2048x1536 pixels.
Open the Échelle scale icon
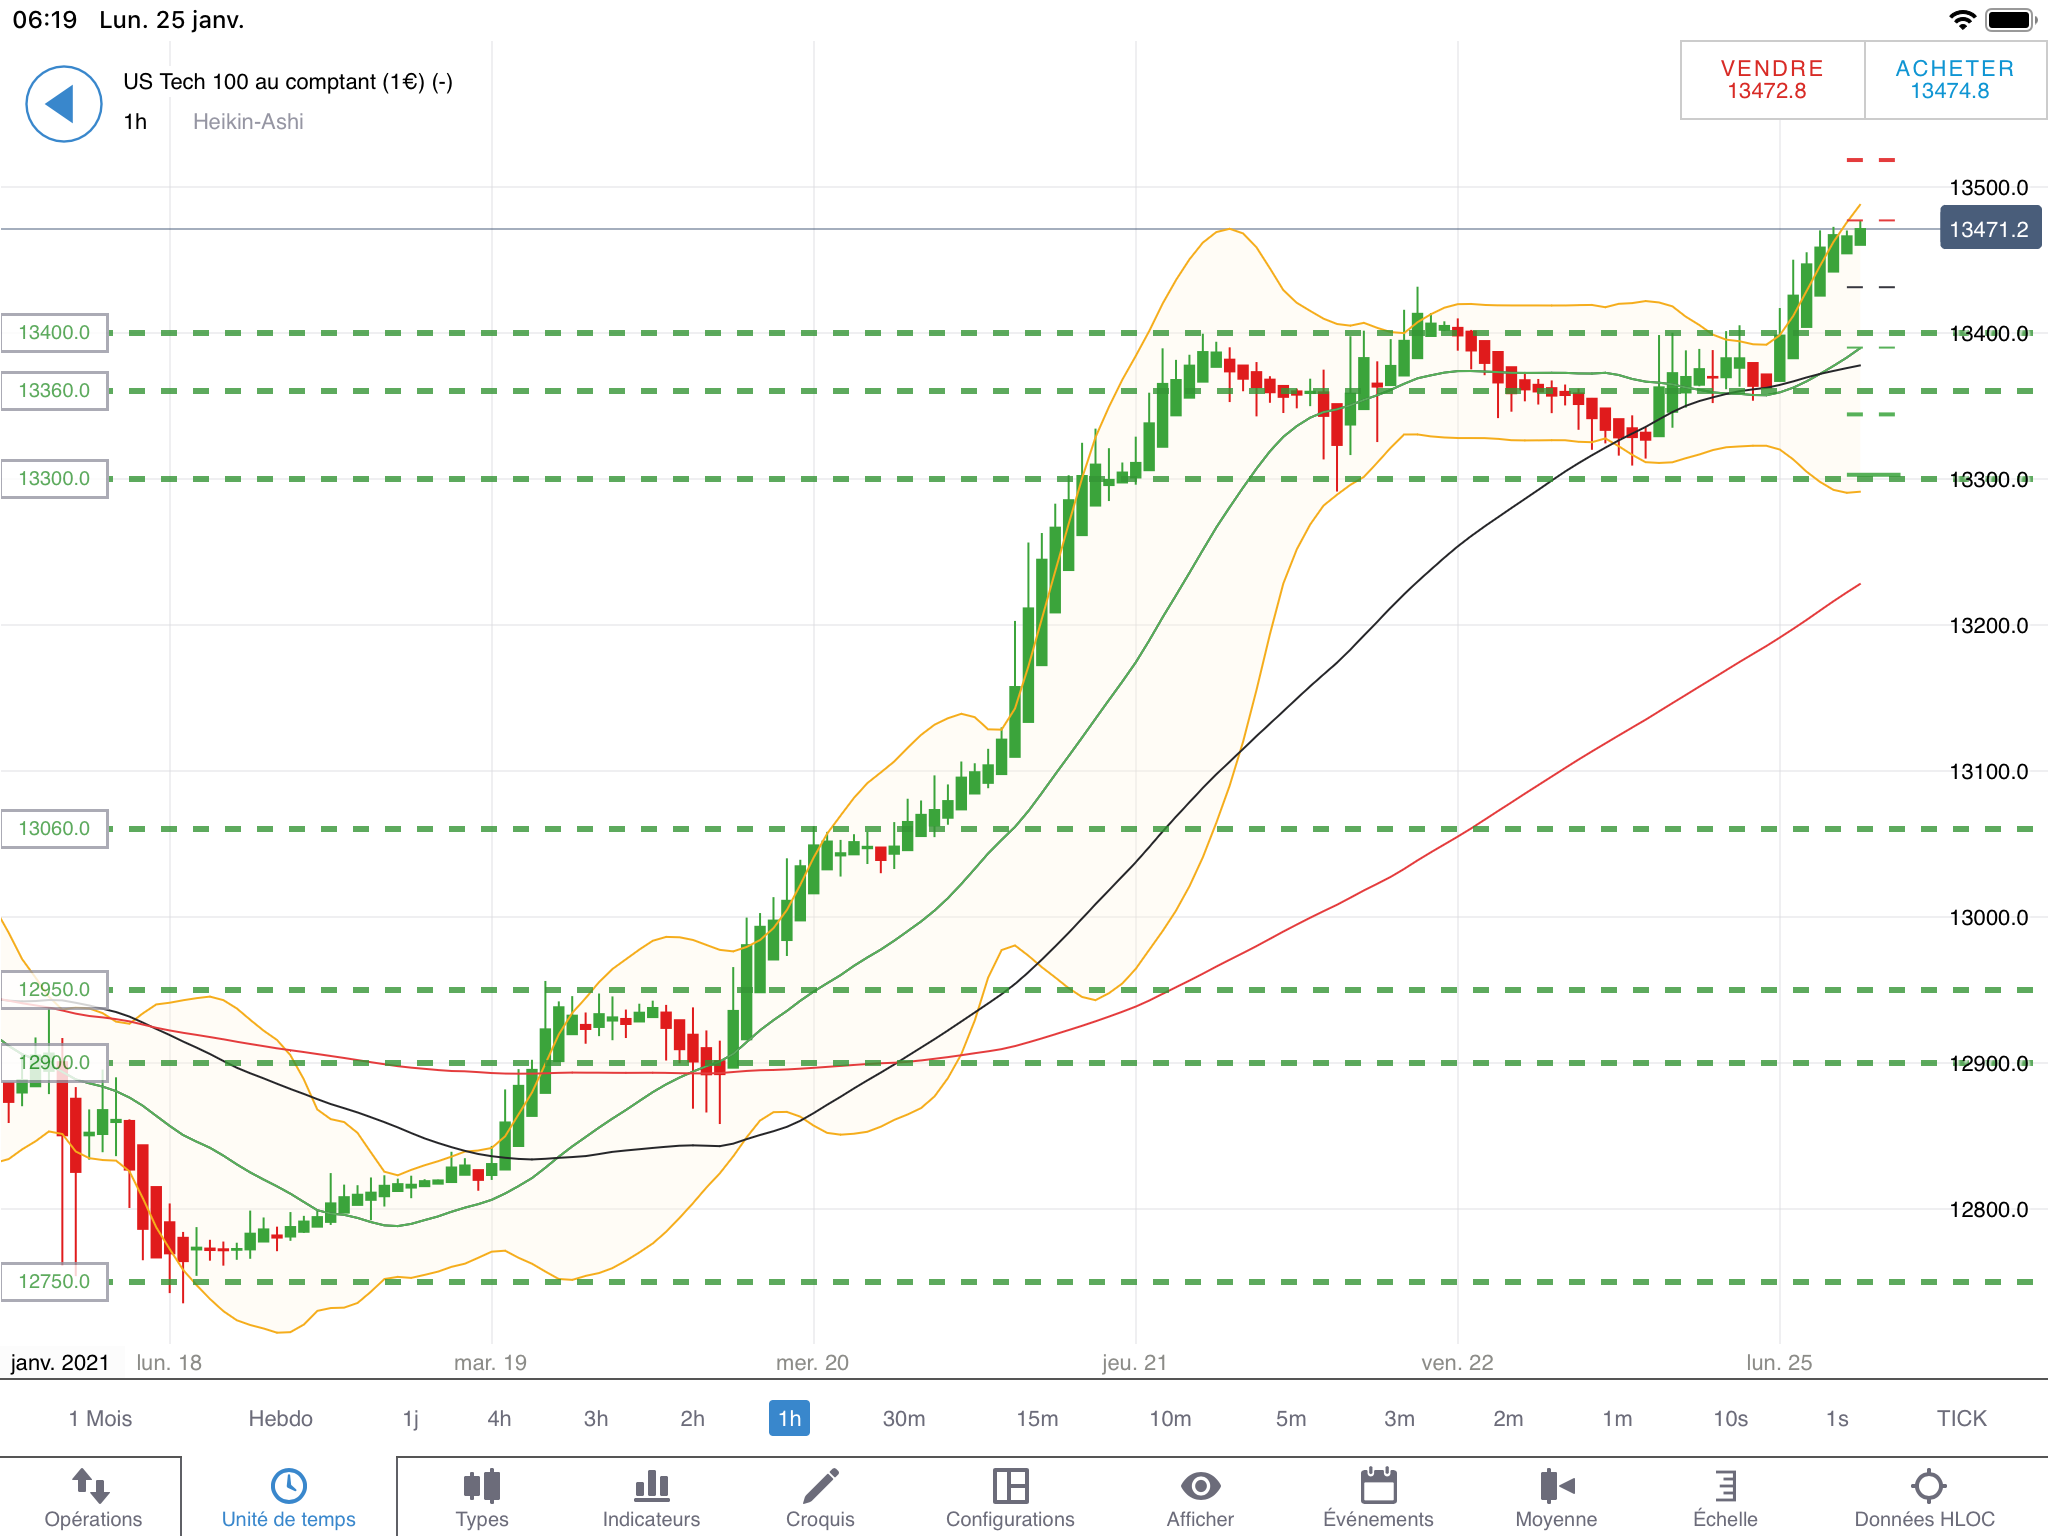(x=1725, y=1486)
